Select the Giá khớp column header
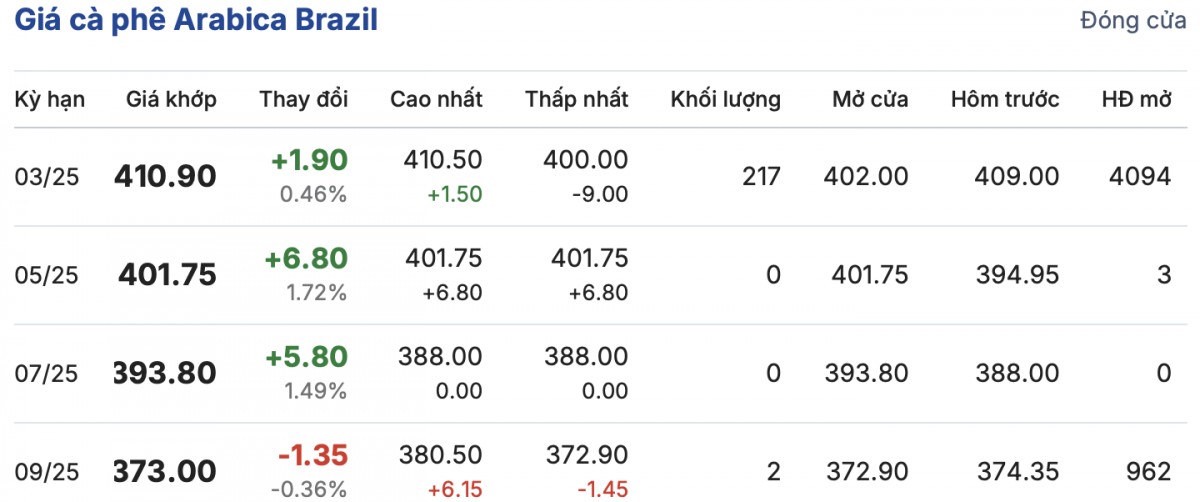The image size is (1200, 502). coord(171,99)
